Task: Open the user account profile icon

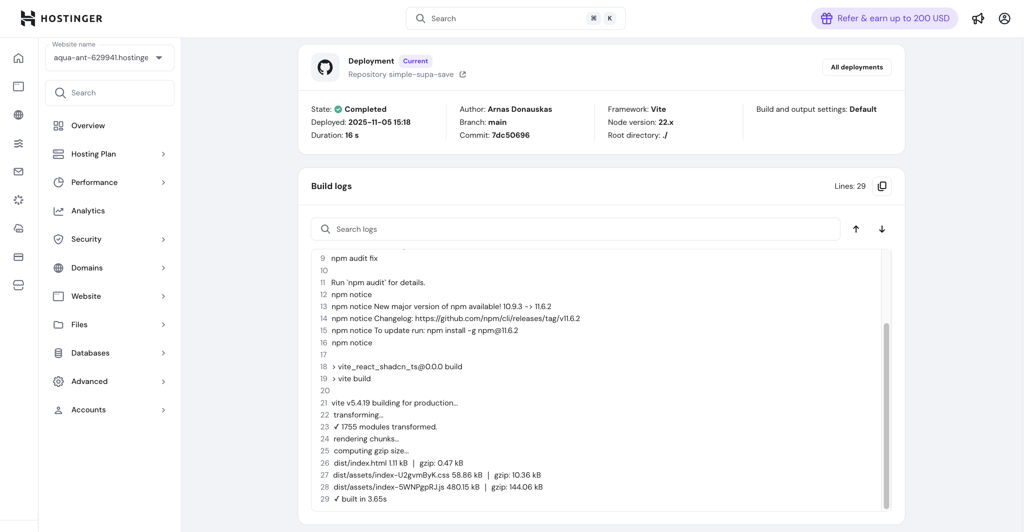Action: point(1004,18)
